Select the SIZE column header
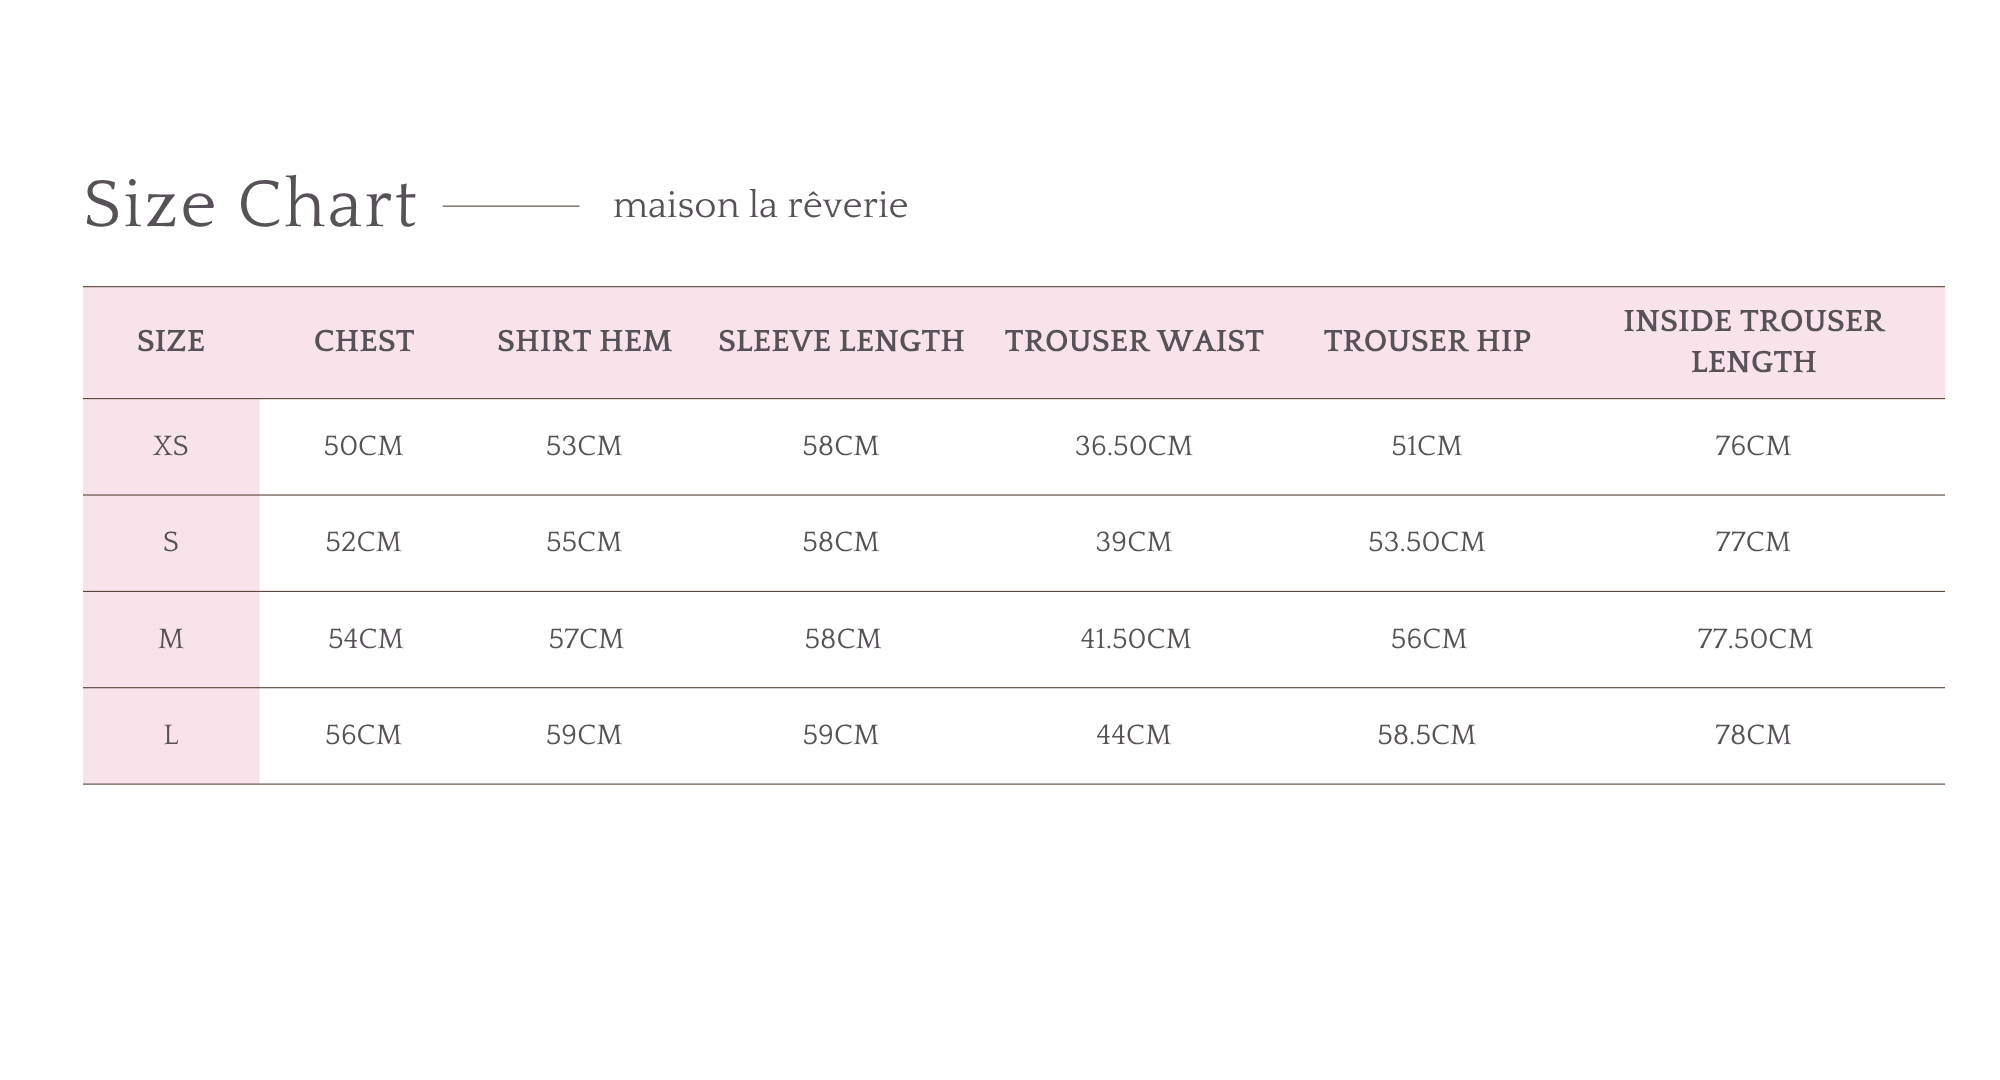2000x1080 pixels. pyautogui.click(x=171, y=342)
